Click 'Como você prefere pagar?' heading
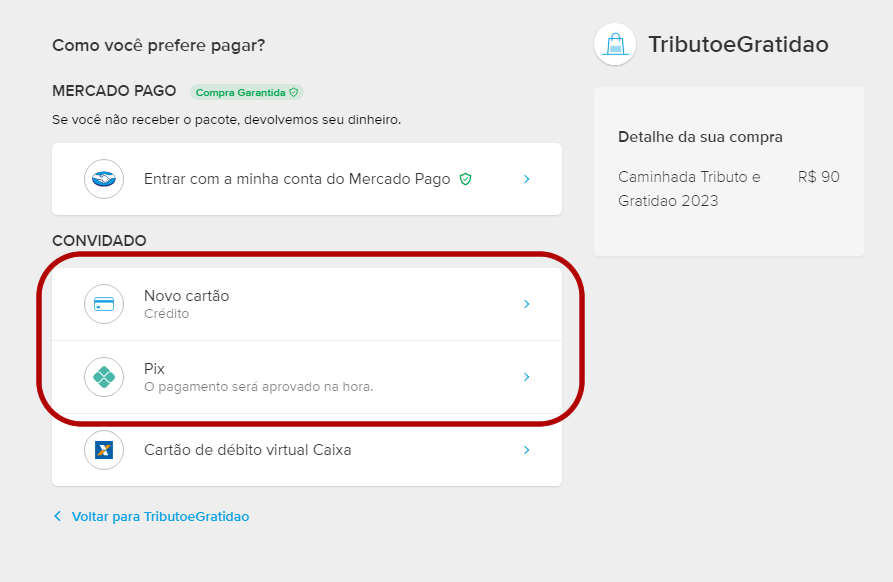This screenshot has height=582, width=893. 159,46
